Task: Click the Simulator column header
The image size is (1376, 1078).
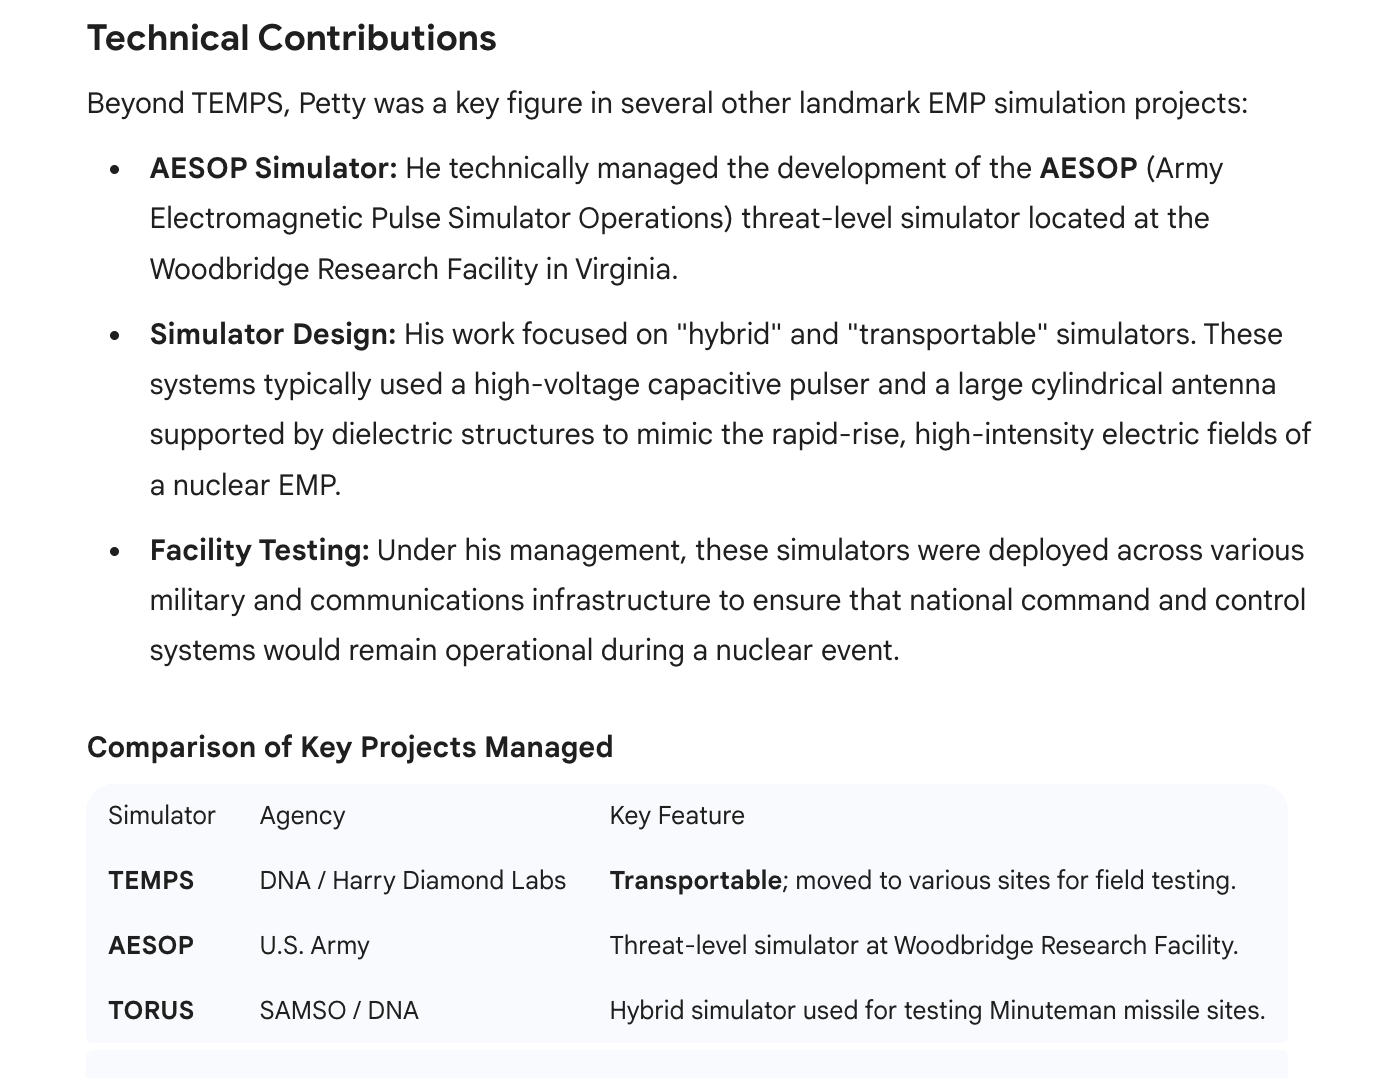Action: tap(162, 815)
